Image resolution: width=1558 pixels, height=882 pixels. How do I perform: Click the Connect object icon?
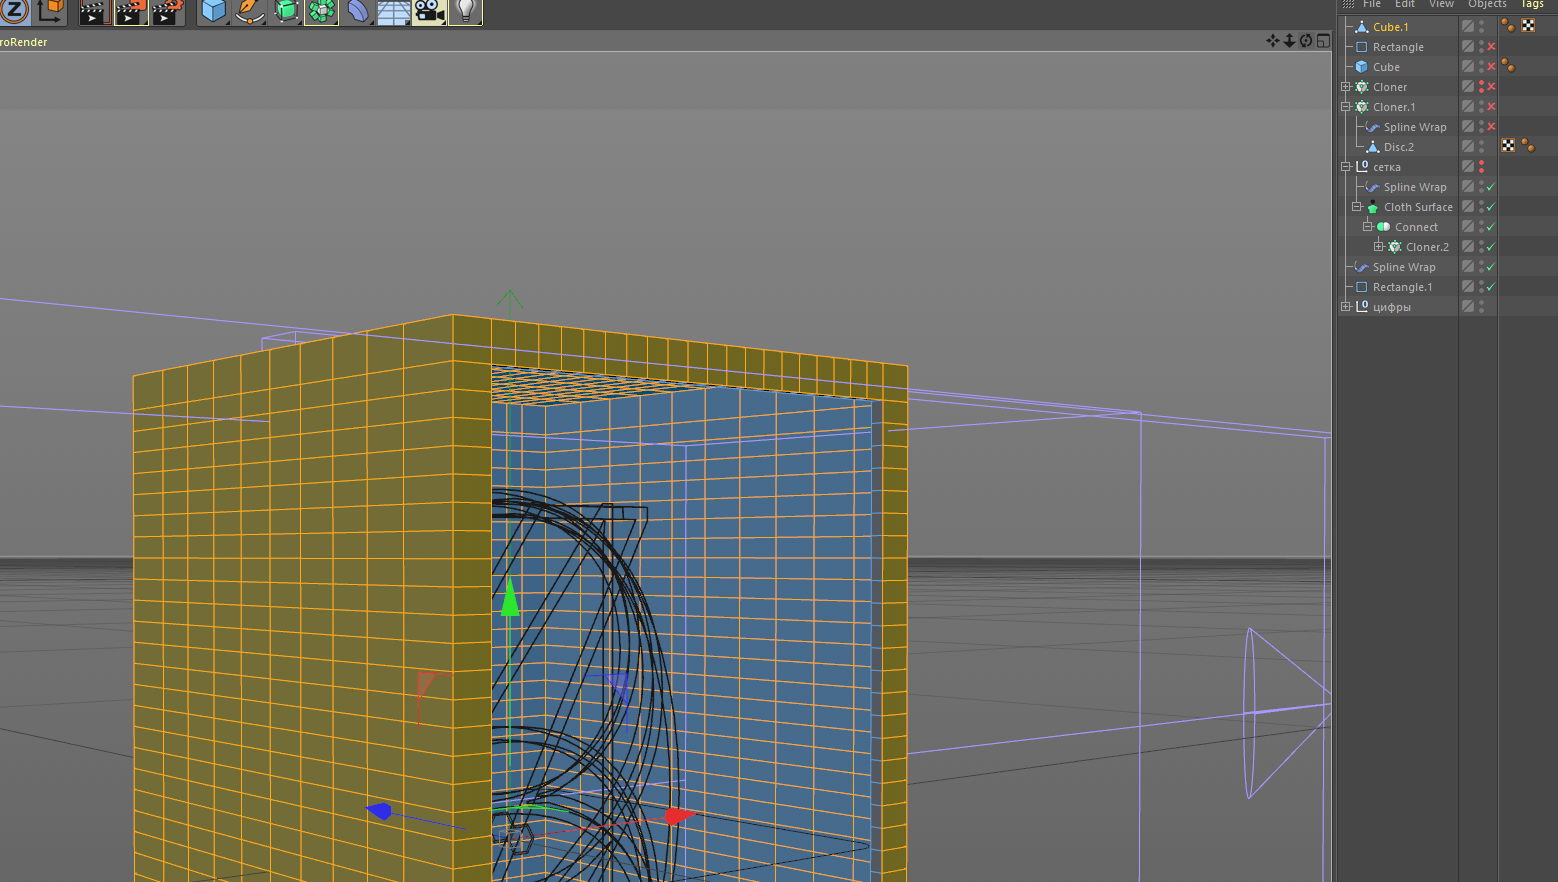point(1384,227)
